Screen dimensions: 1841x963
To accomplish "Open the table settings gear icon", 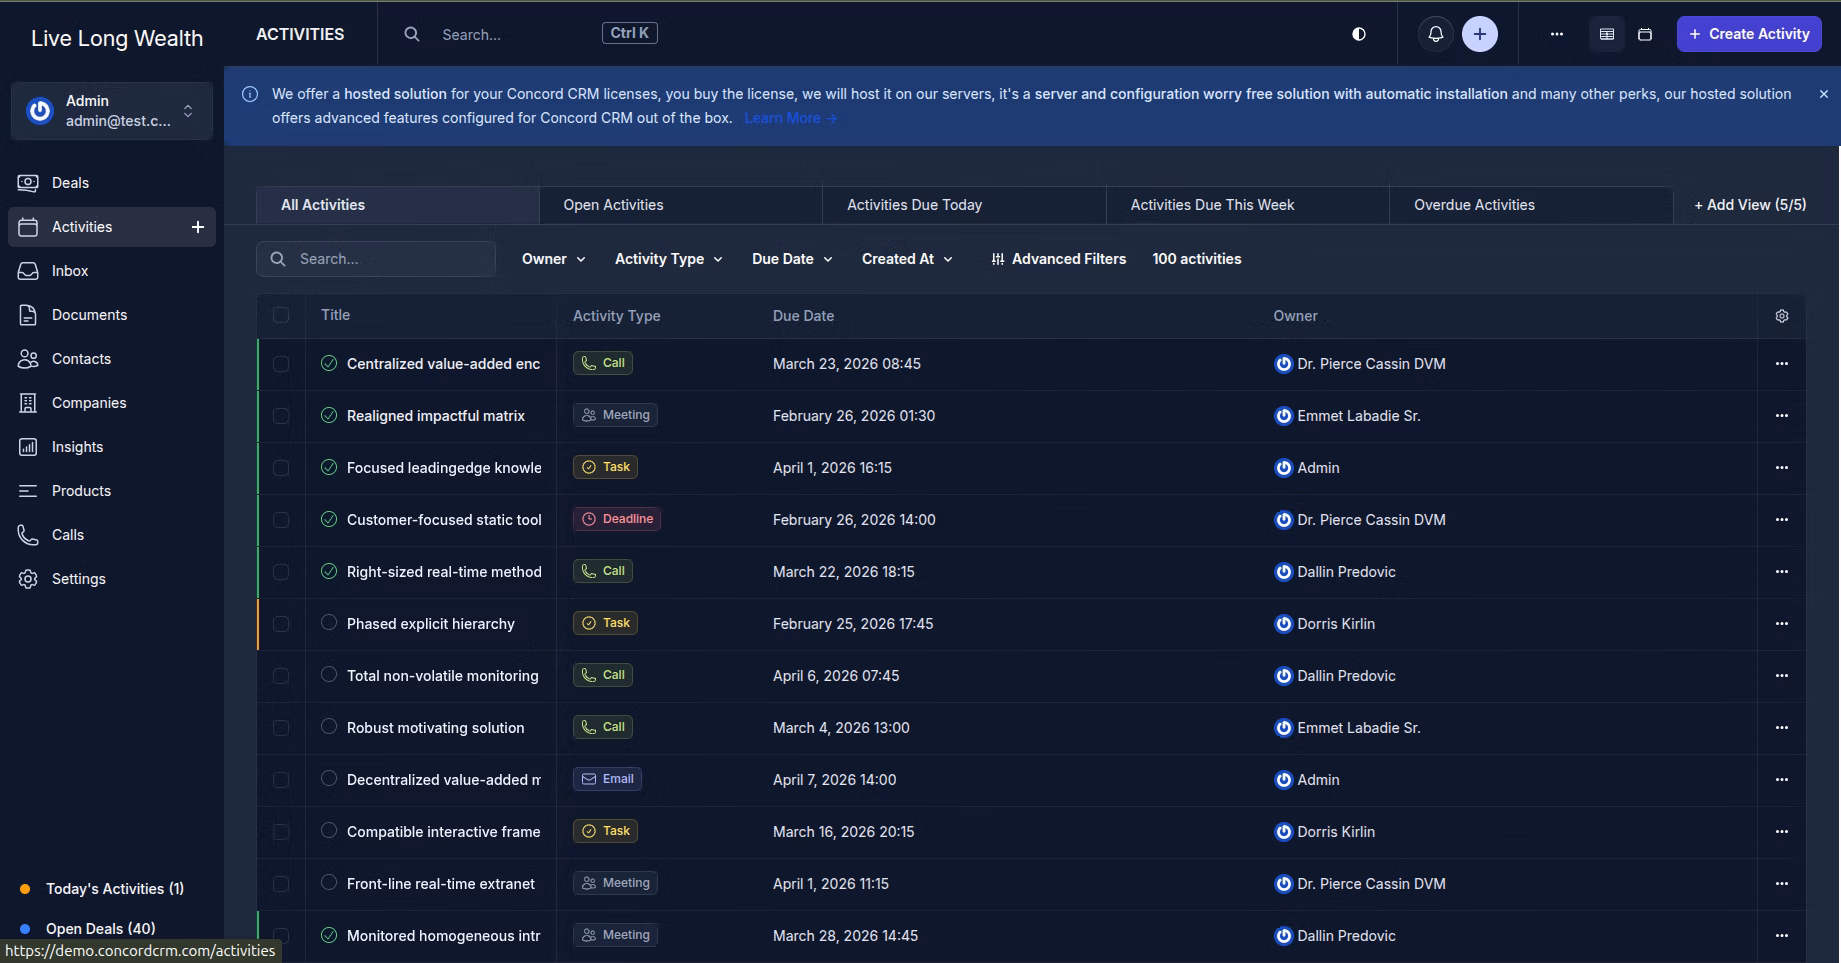I will point(1781,316).
